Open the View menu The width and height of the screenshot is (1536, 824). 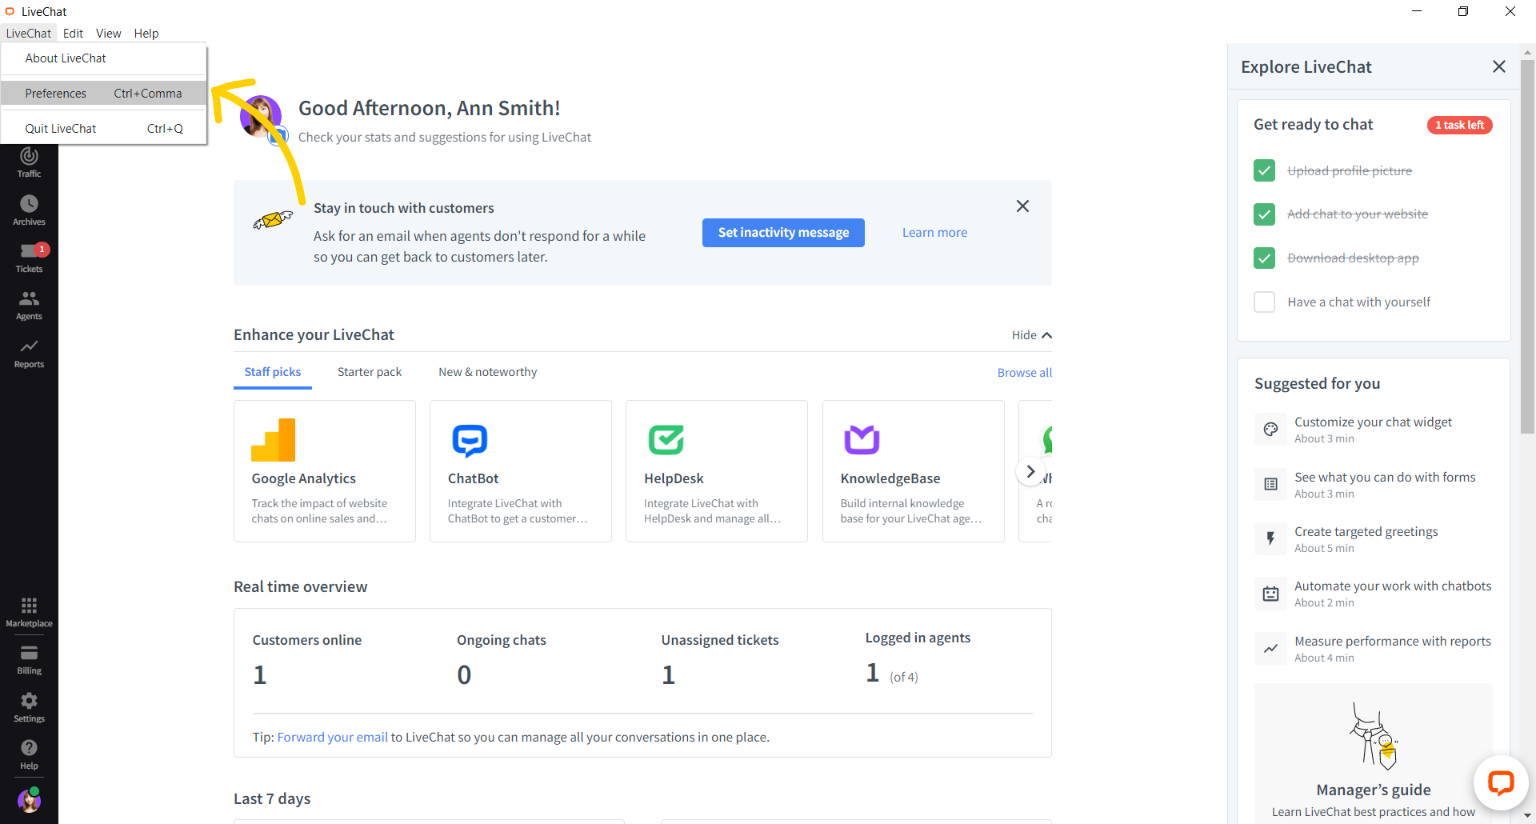[x=108, y=33]
